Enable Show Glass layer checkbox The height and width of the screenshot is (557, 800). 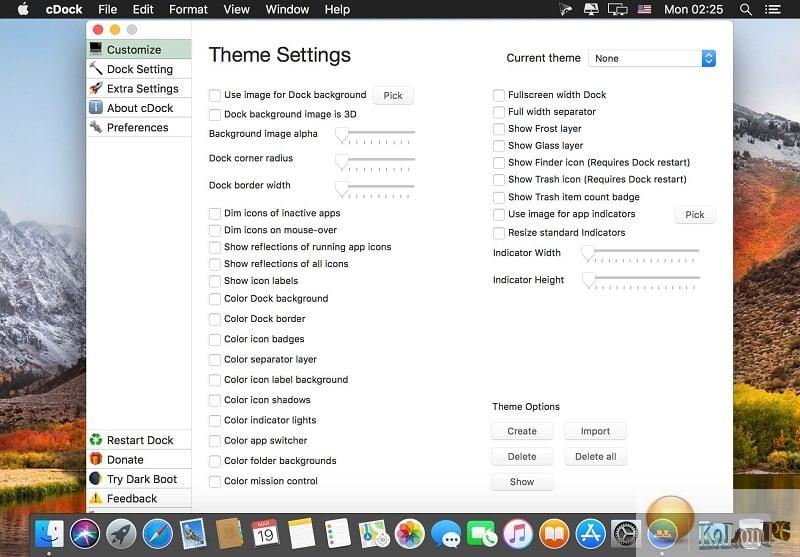(x=499, y=146)
